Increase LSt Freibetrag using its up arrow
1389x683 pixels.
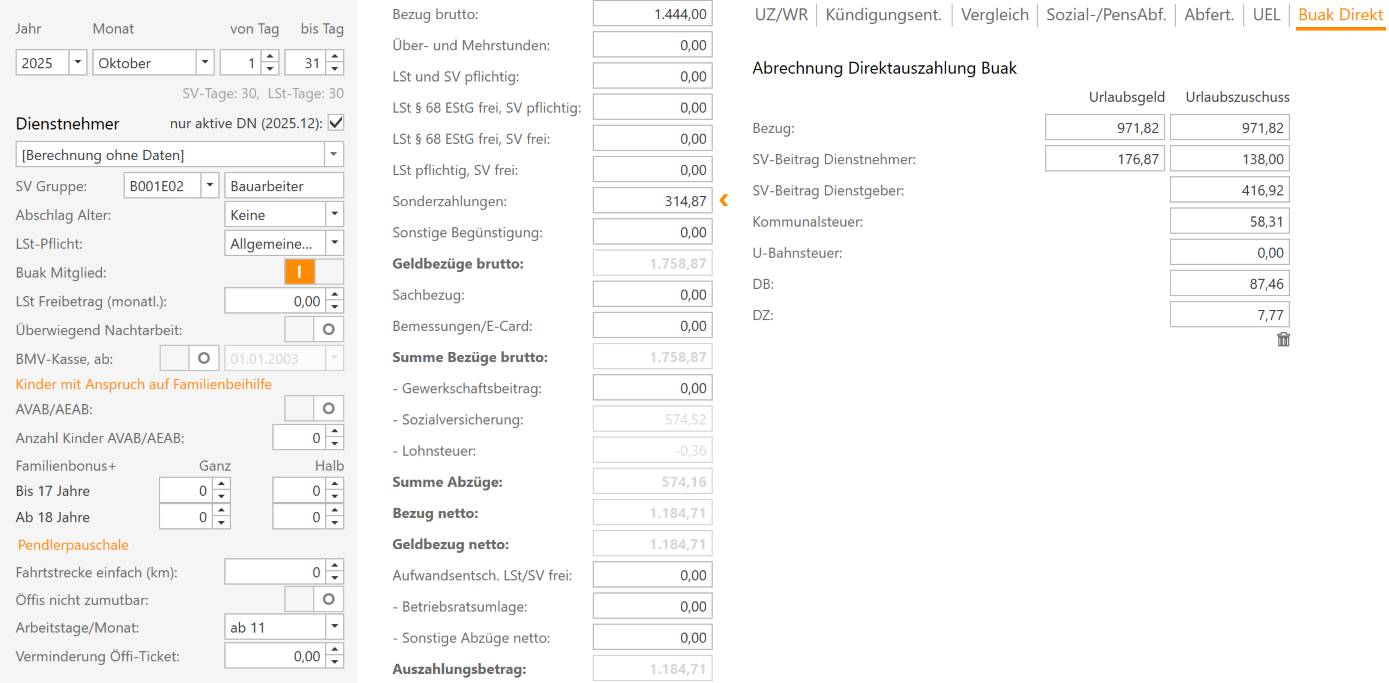[x=336, y=295]
